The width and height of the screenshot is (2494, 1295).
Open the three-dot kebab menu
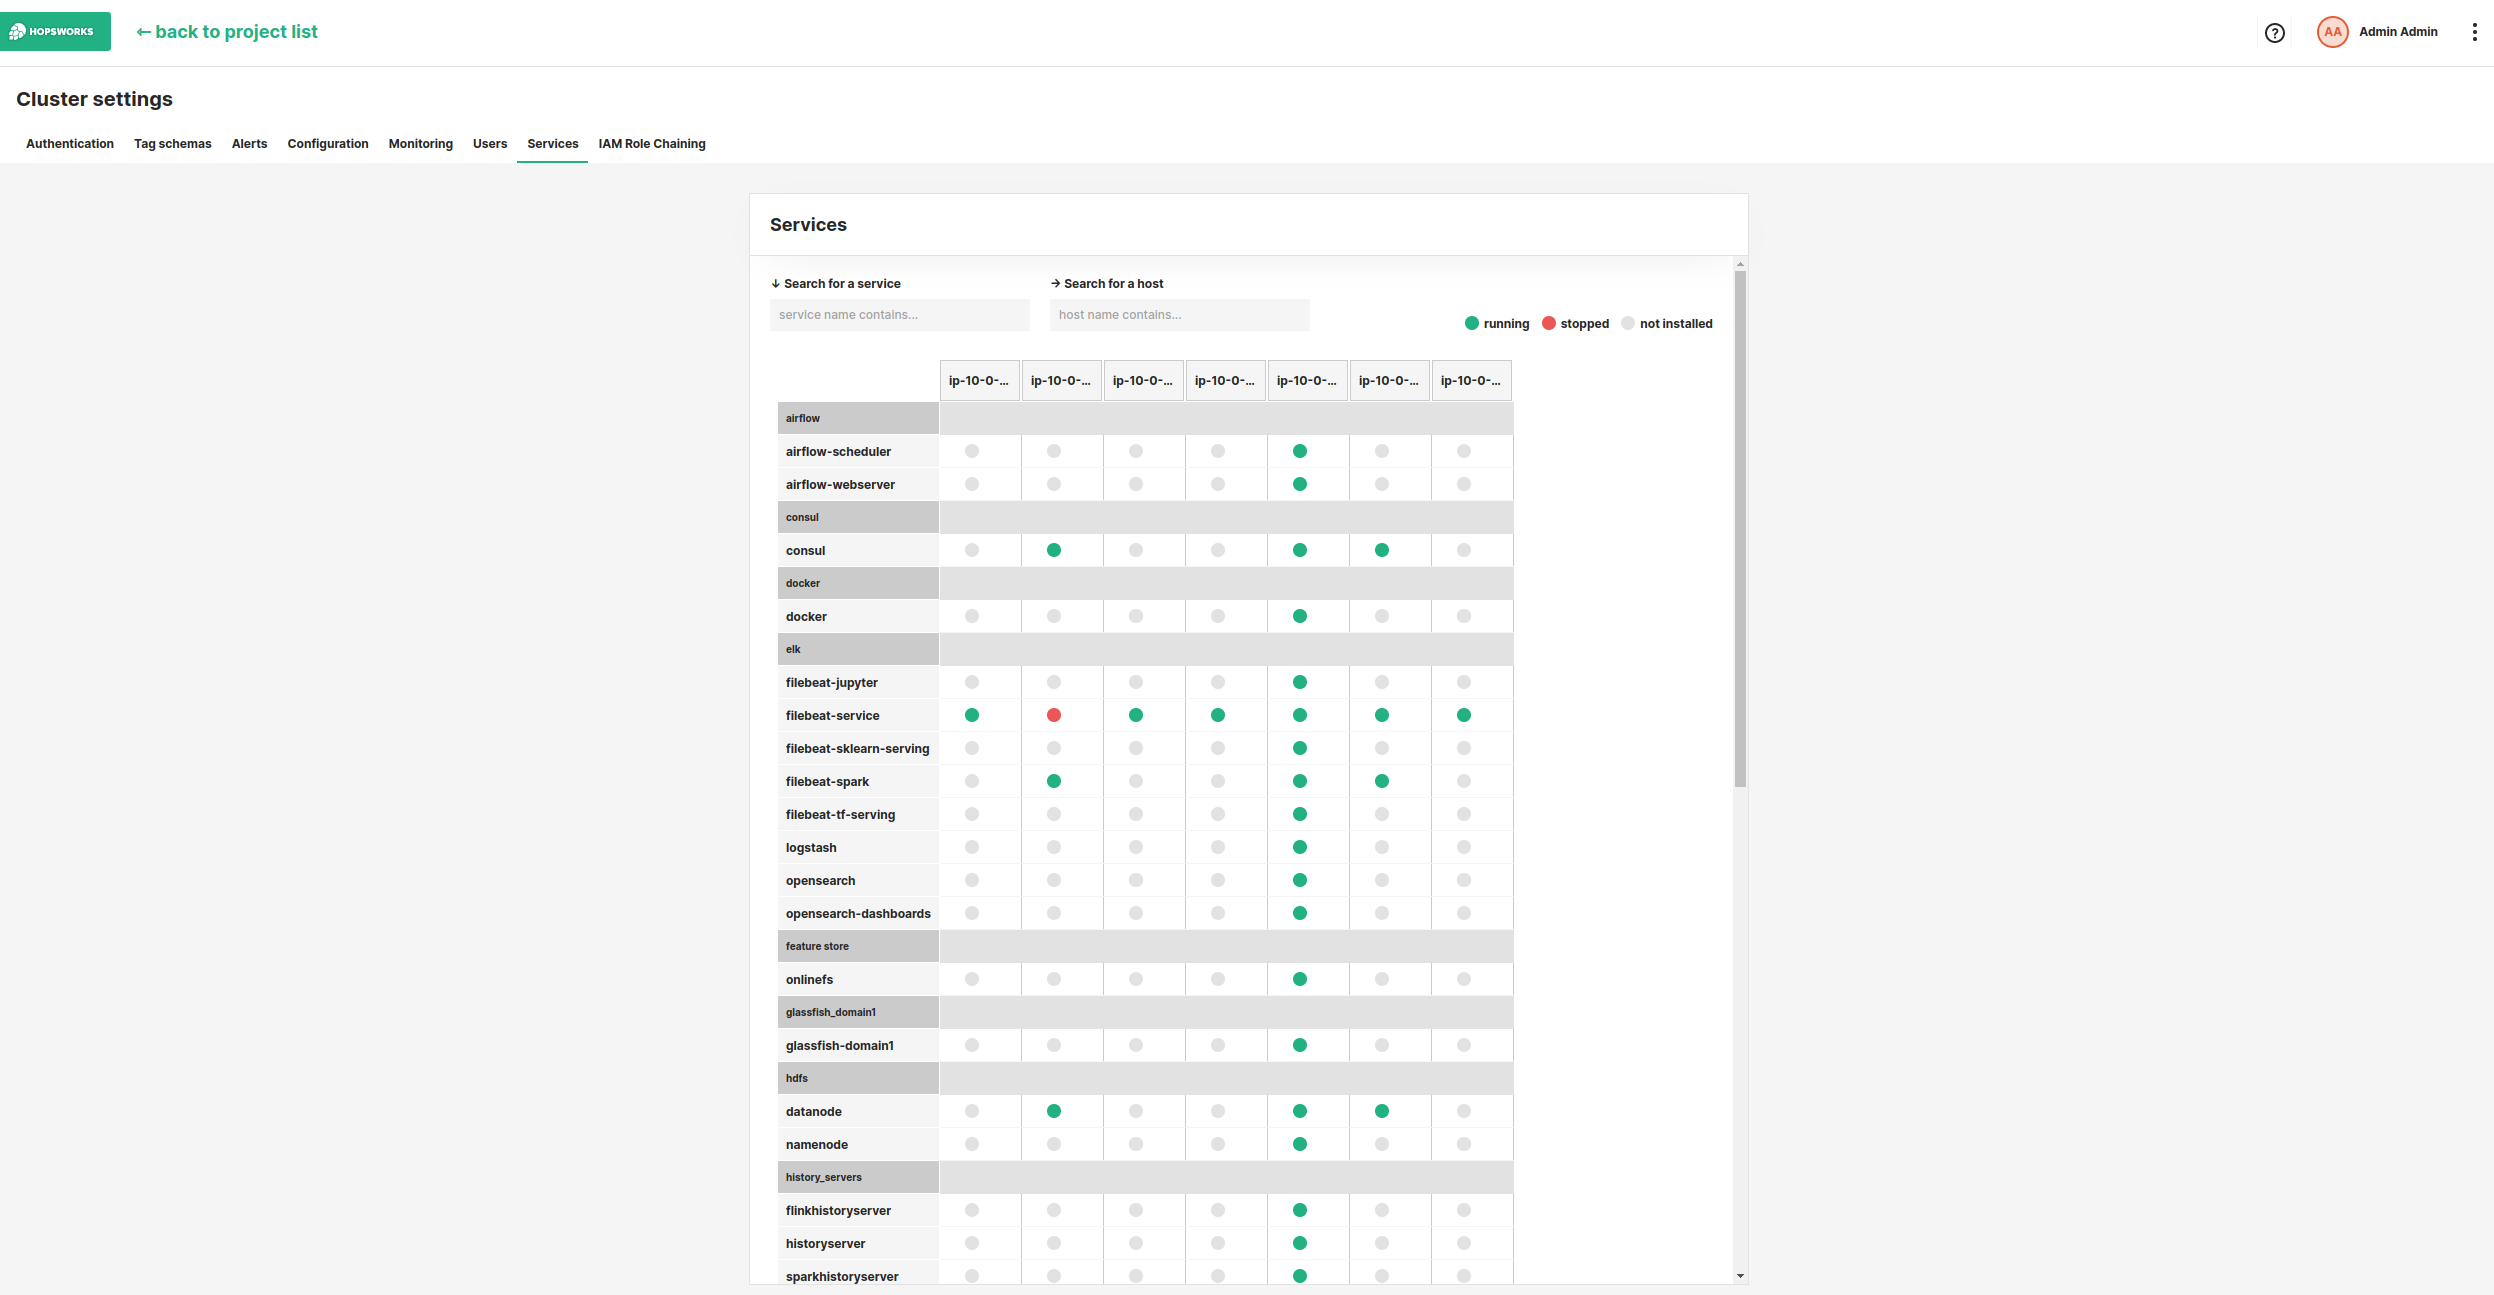[x=2474, y=32]
